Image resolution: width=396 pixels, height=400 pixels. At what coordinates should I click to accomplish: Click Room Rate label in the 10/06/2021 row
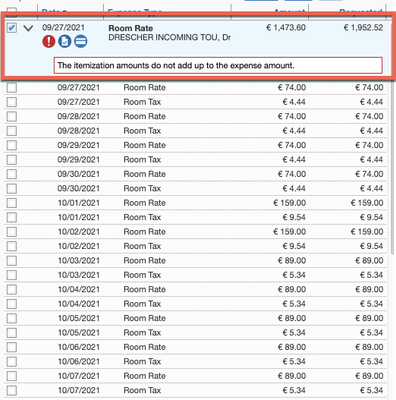pos(145,347)
